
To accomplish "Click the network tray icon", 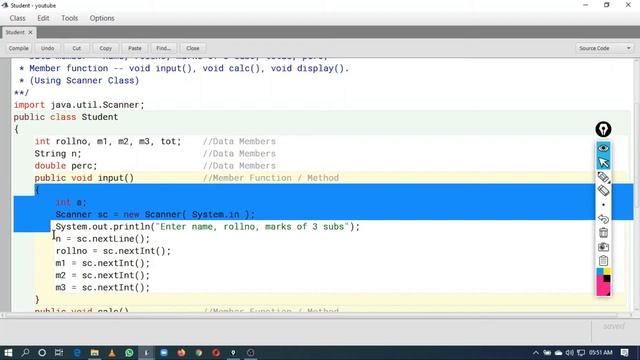I will [580, 352].
